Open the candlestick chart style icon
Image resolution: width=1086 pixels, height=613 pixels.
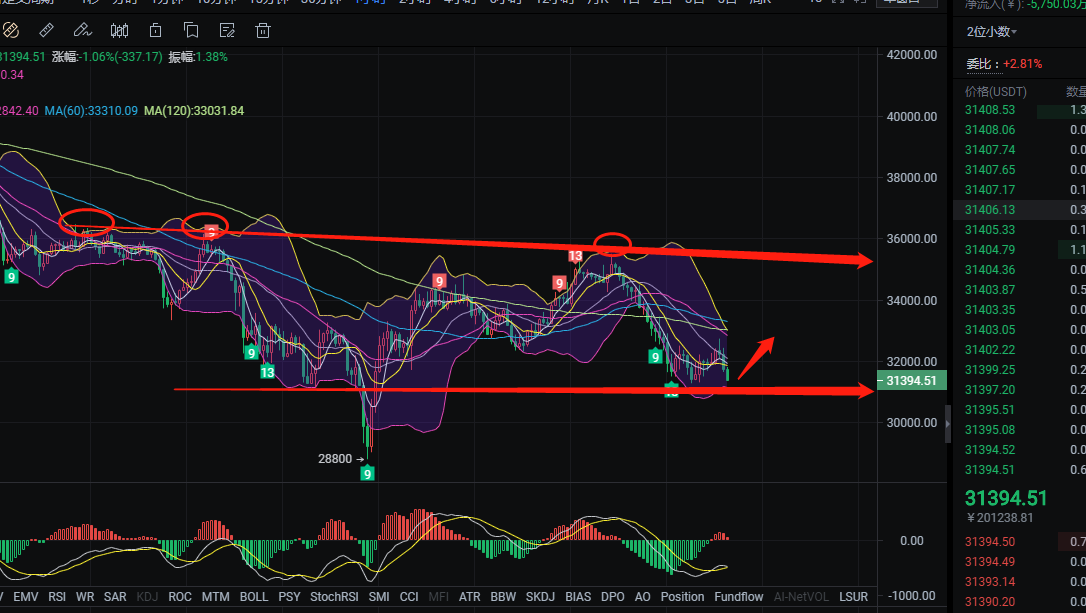(122, 30)
